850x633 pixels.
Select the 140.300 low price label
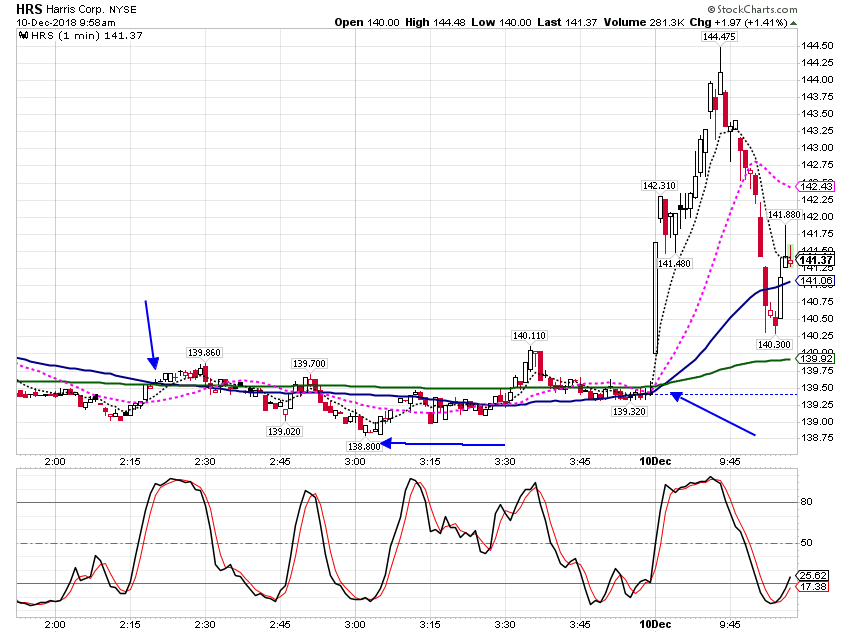click(774, 344)
